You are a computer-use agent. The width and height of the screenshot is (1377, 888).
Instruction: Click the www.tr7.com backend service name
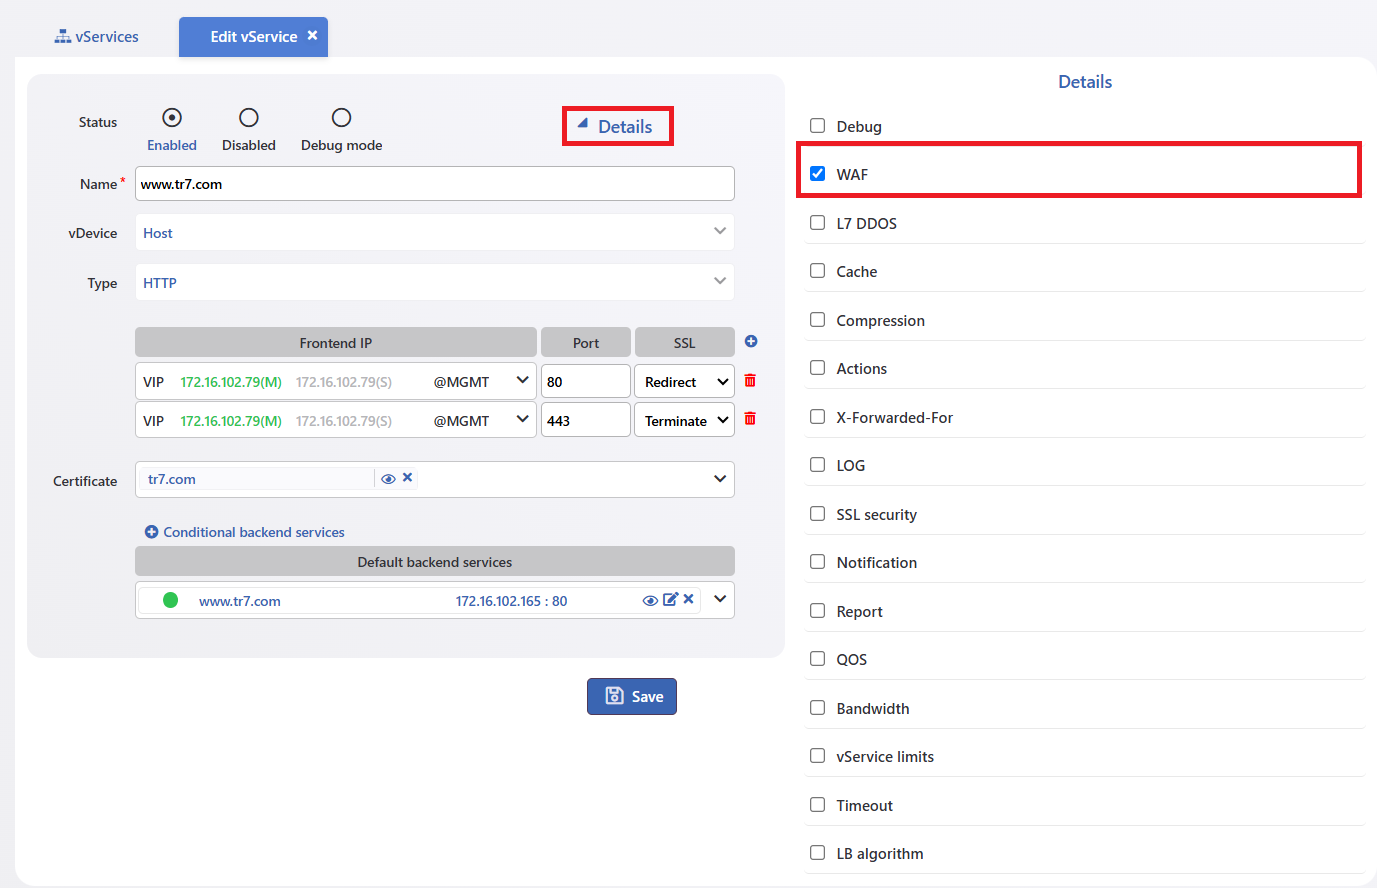(240, 601)
